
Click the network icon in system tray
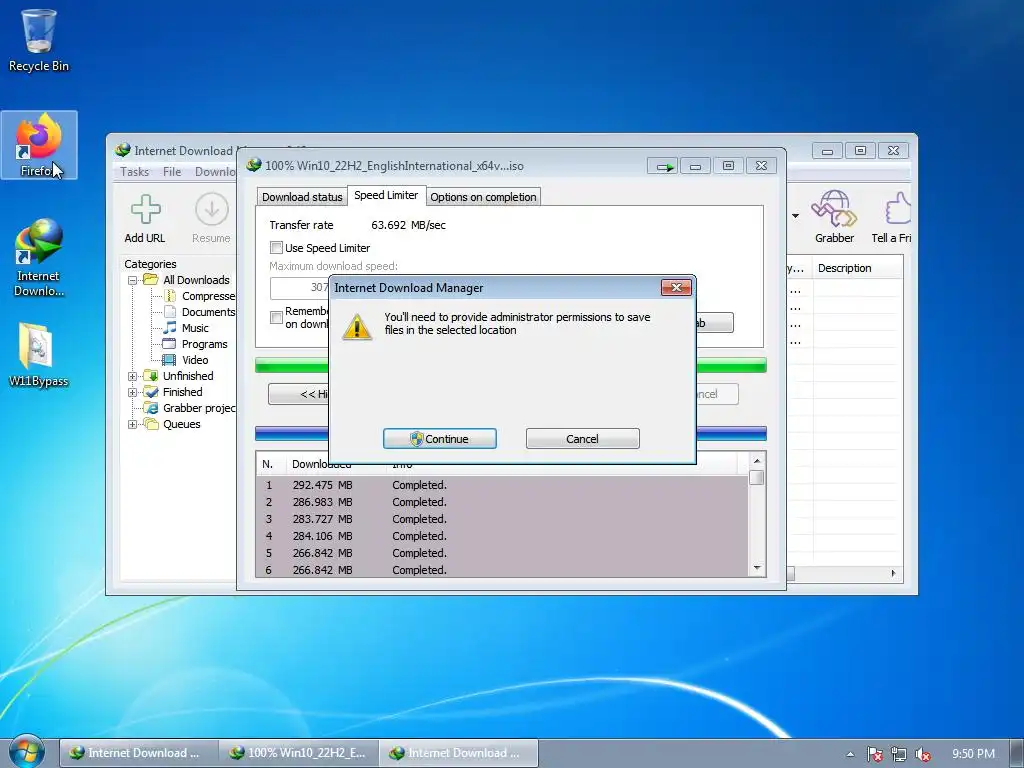point(899,754)
